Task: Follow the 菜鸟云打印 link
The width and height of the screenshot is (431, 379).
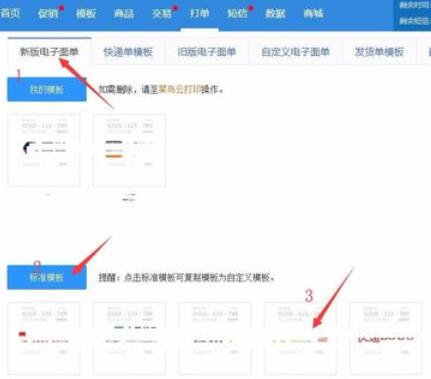Action: (180, 89)
